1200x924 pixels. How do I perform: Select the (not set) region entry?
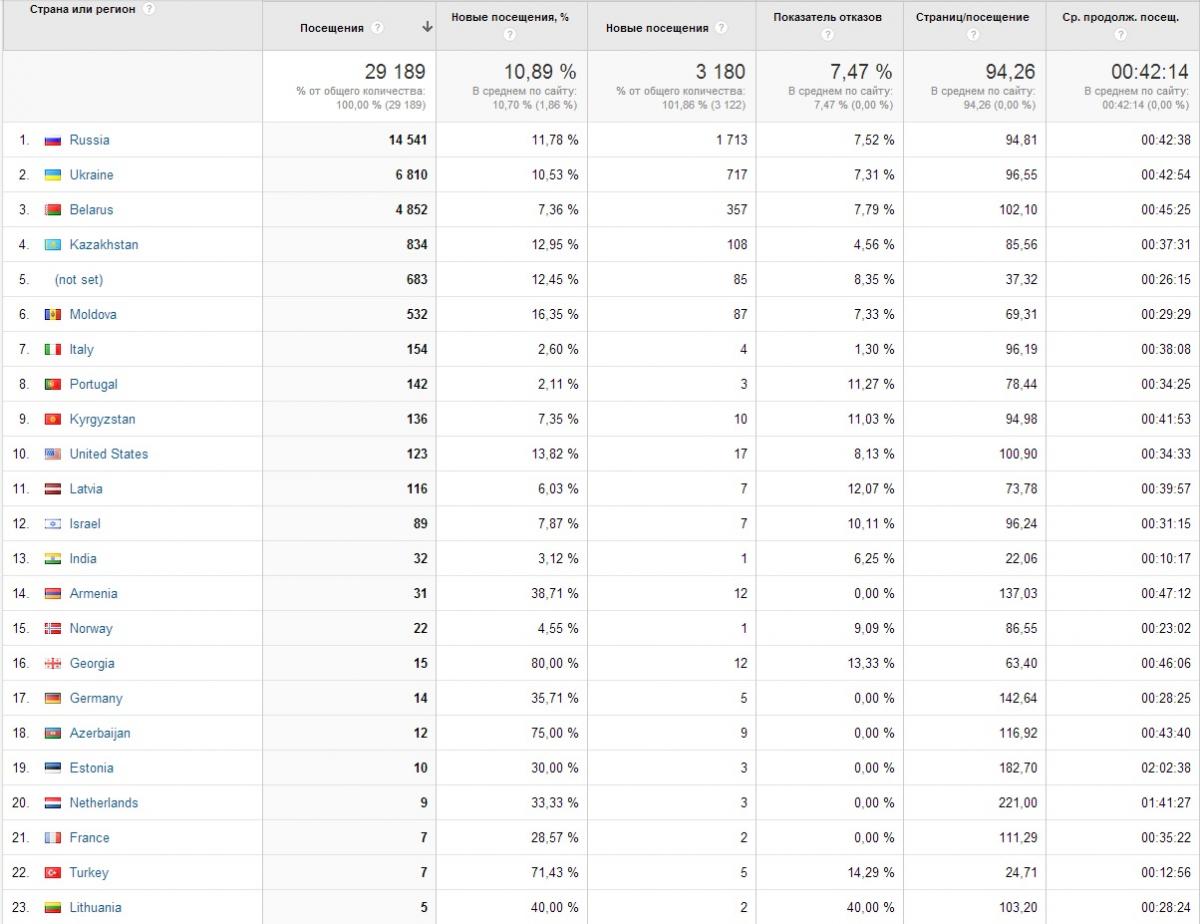coord(79,280)
